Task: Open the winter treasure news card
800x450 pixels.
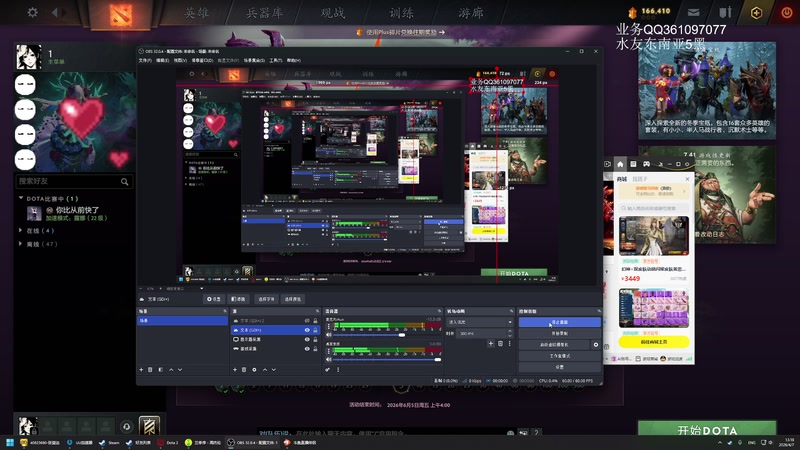Action: [x=707, y=91]
